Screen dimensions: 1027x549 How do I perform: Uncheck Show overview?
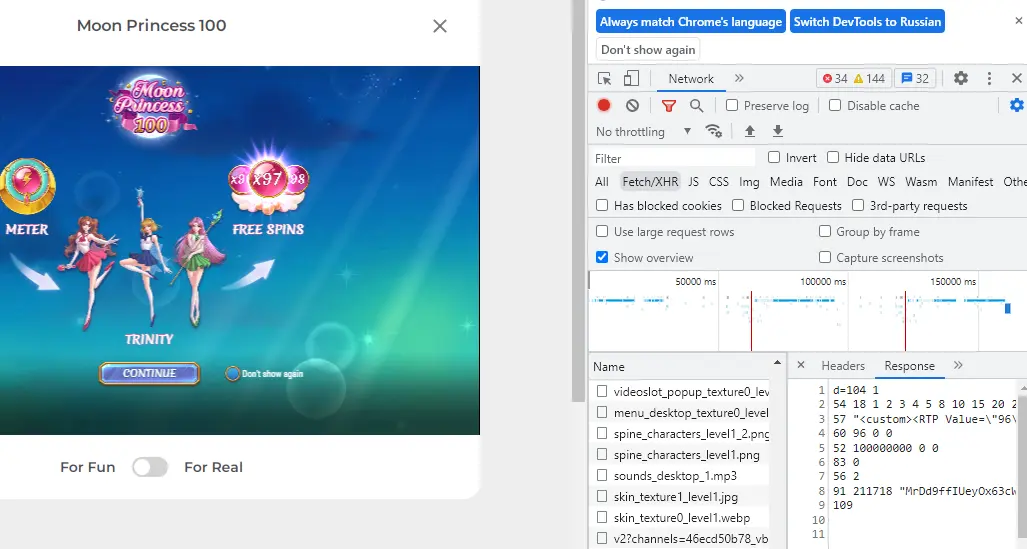pos(602,257)
